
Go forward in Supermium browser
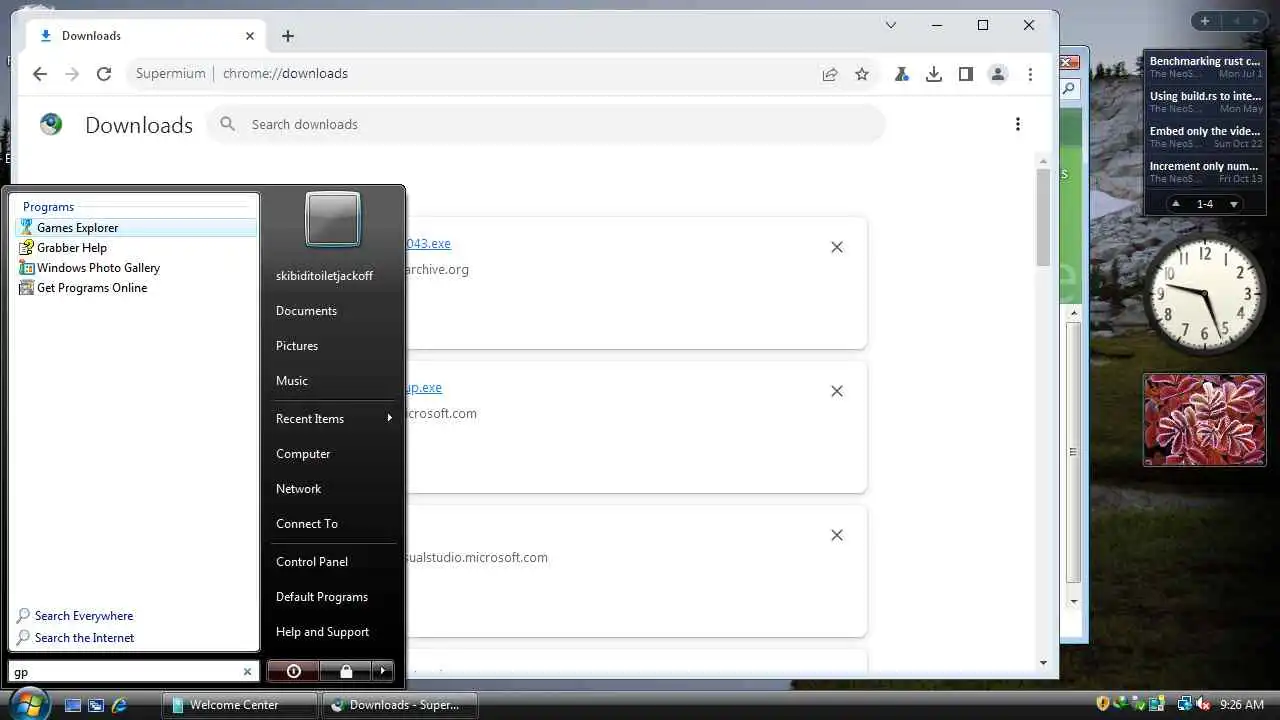(x=72, y=74)
